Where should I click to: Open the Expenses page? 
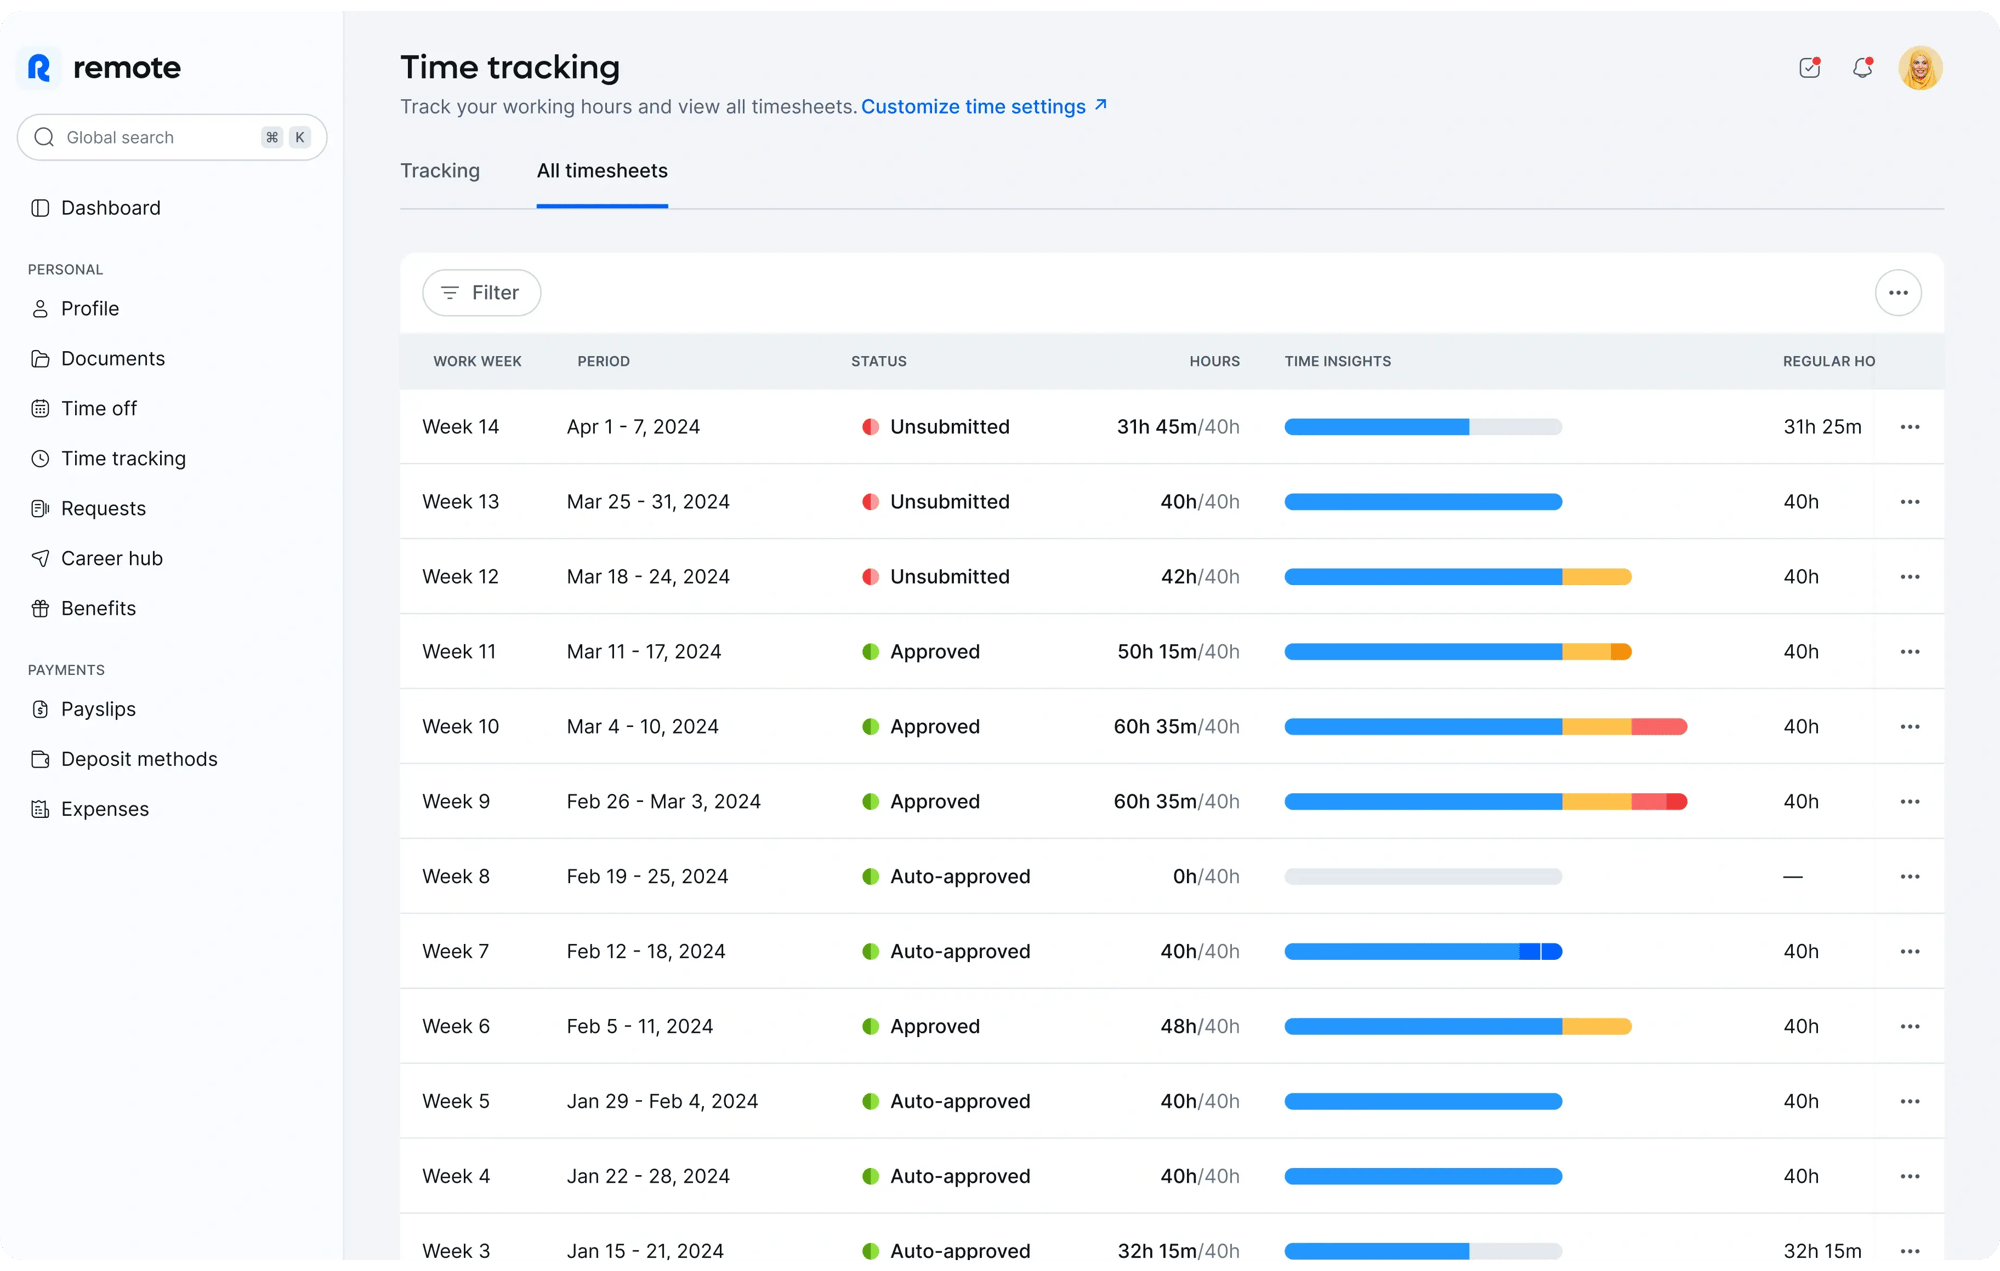[105, 808]
